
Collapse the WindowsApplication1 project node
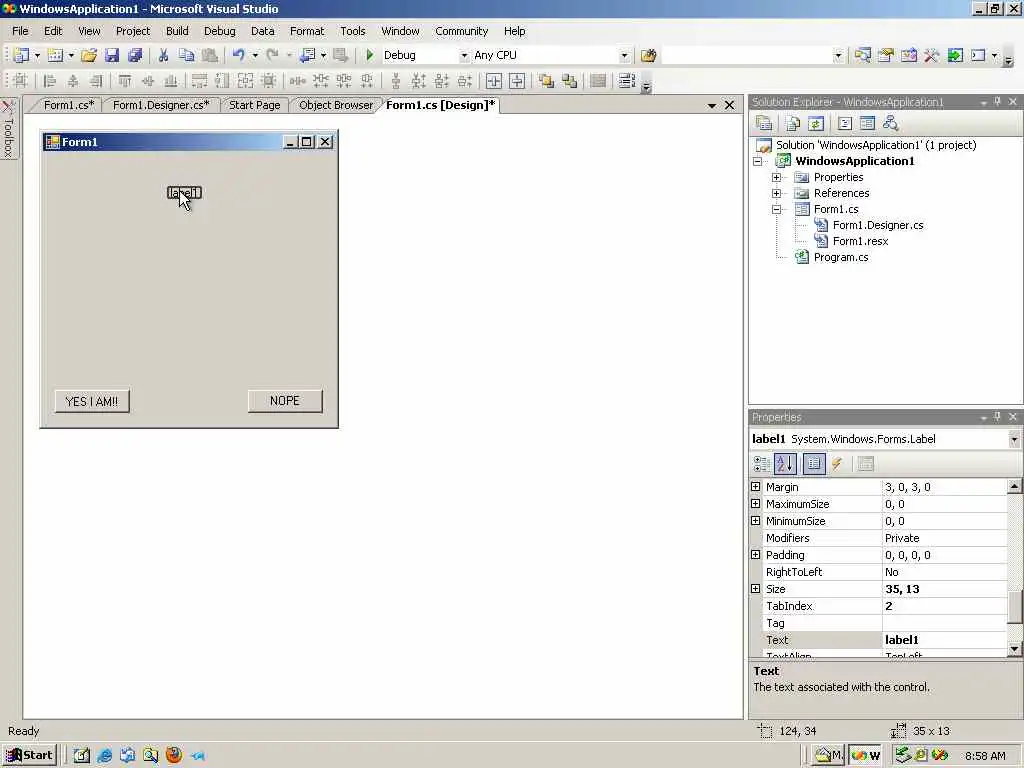(x=758, y=161)
